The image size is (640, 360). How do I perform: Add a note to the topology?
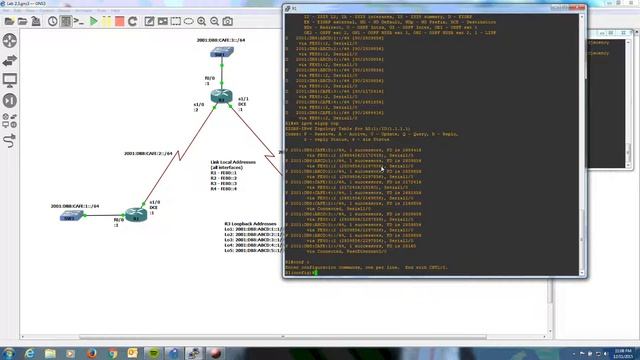point(149,21)
